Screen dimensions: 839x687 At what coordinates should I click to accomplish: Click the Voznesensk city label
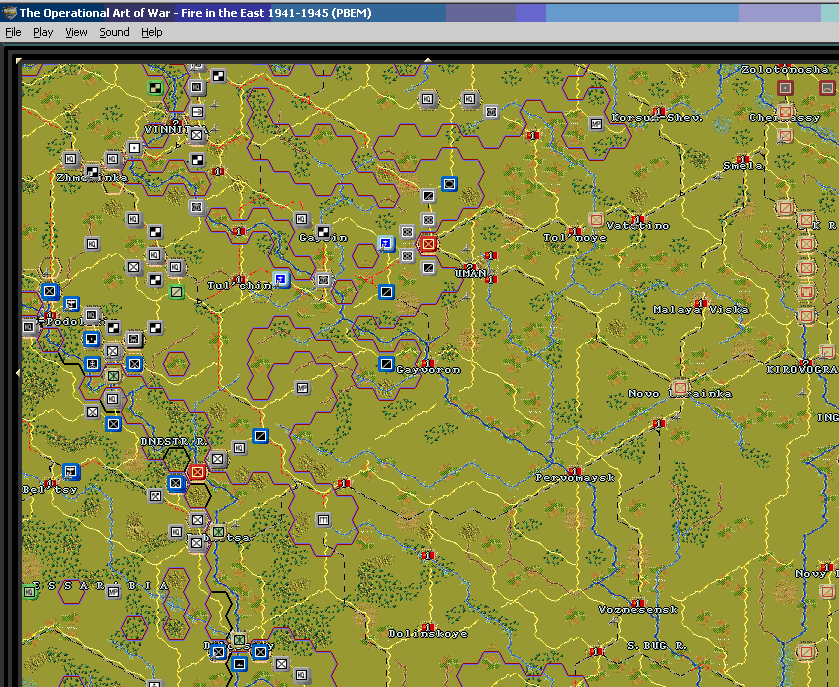(x=638, y=609)
